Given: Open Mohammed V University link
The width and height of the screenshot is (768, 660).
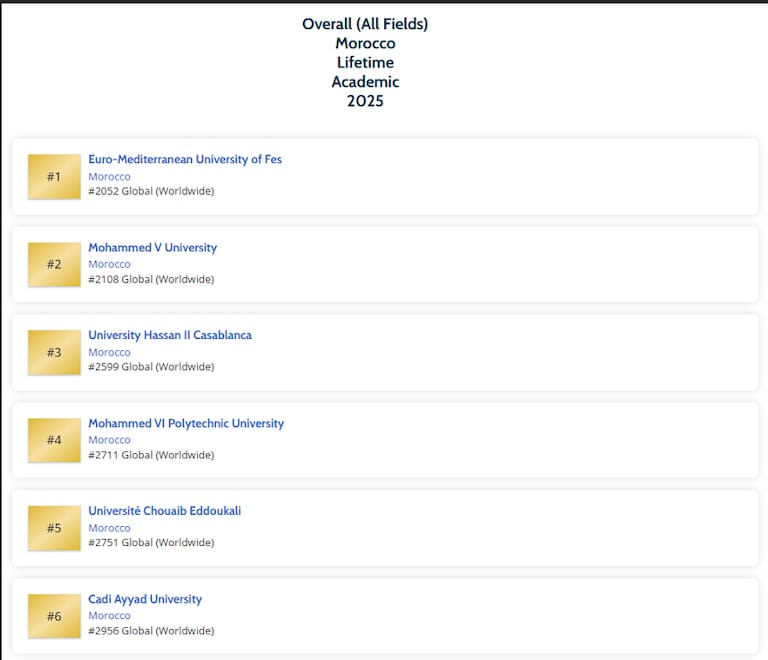Looking at the screenshot, I should pos(152,247).
